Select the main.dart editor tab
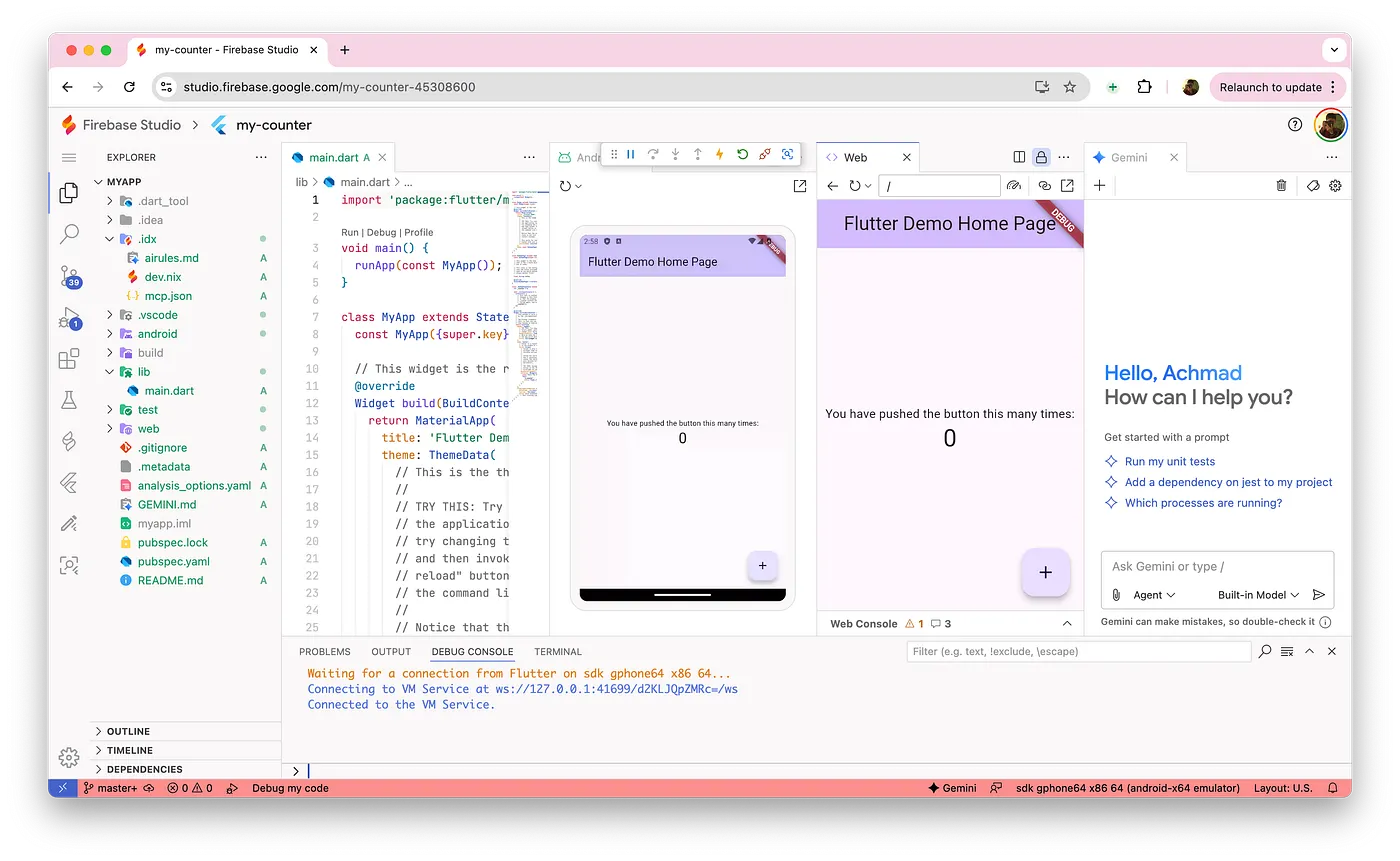 pos(338,157)
